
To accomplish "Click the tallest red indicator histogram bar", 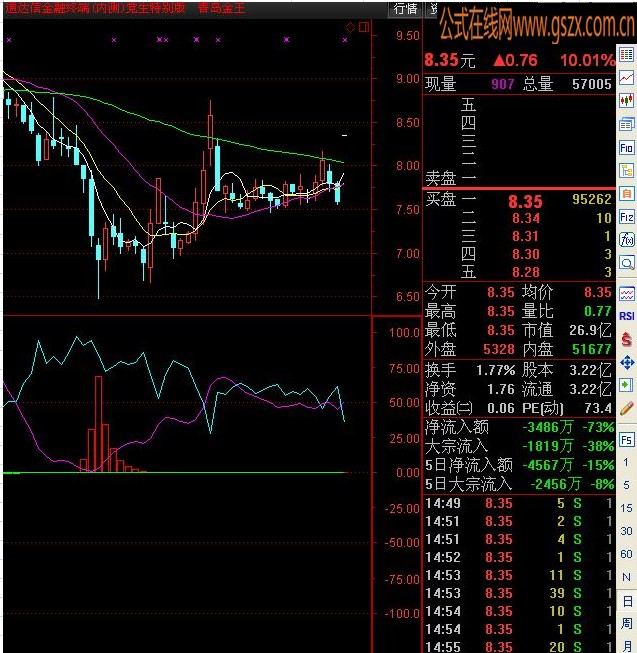I will (99, 424).
